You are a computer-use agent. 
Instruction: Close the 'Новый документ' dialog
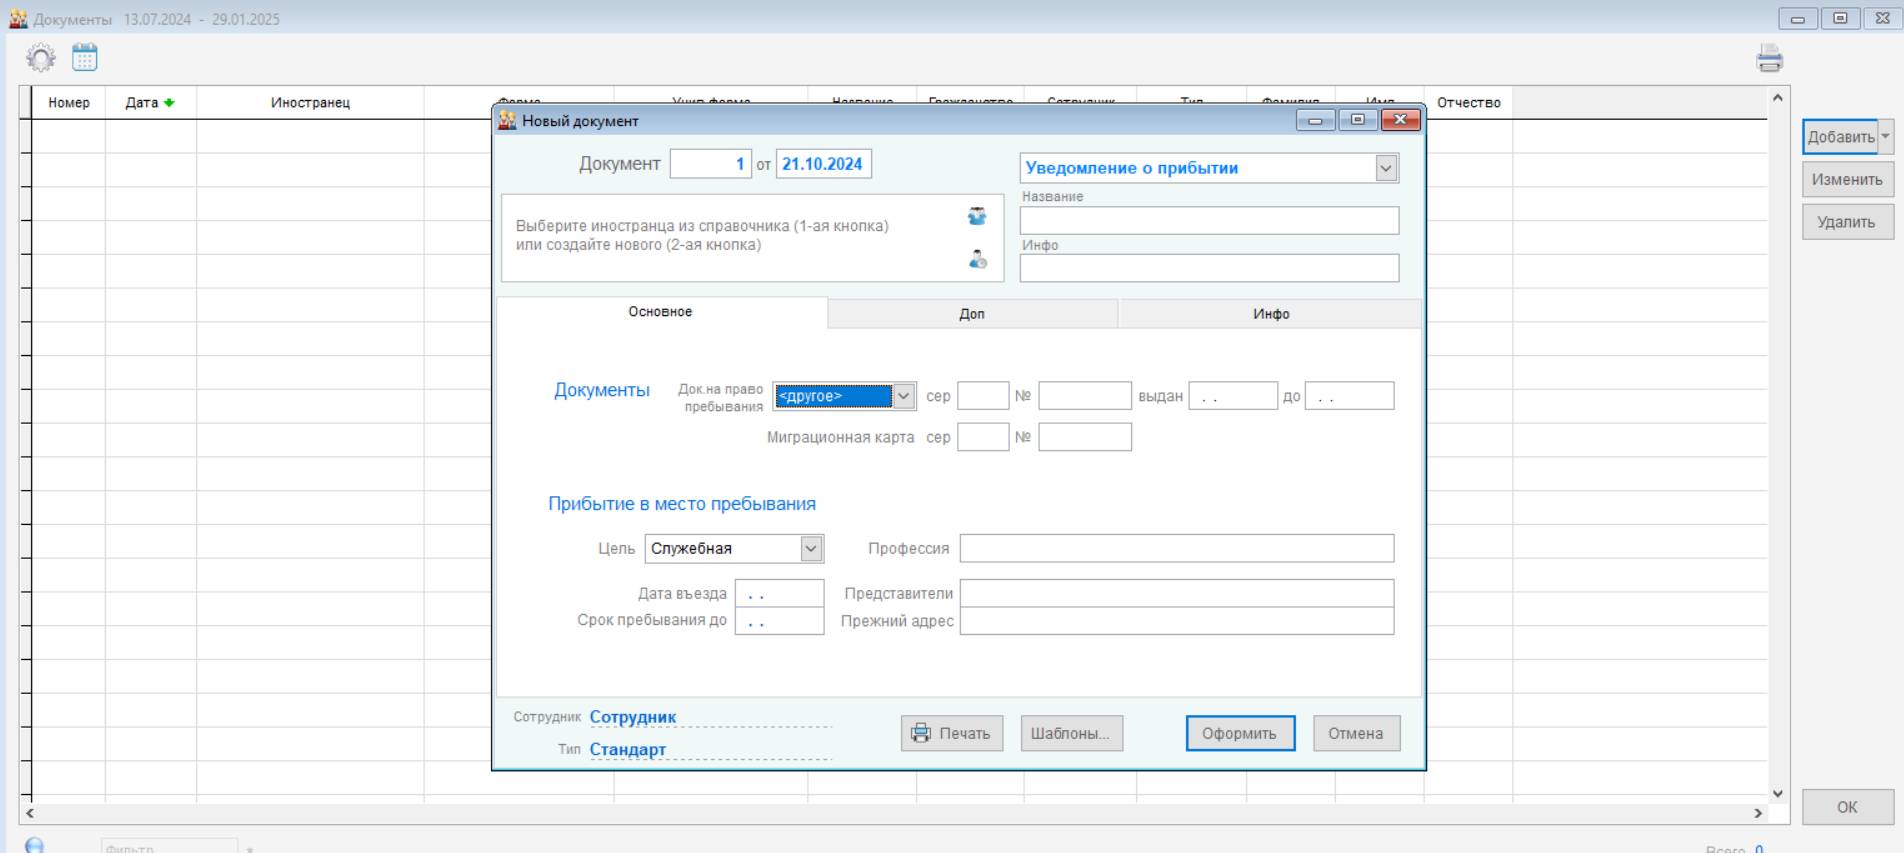pyautogui.click(x=1400, y=120)
